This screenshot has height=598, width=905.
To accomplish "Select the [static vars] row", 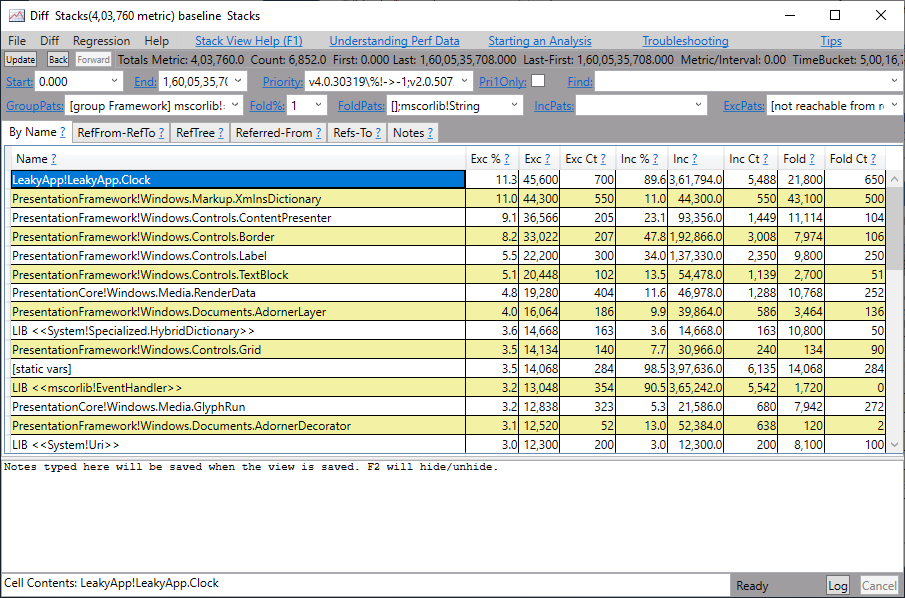I will tap(448, 368).
